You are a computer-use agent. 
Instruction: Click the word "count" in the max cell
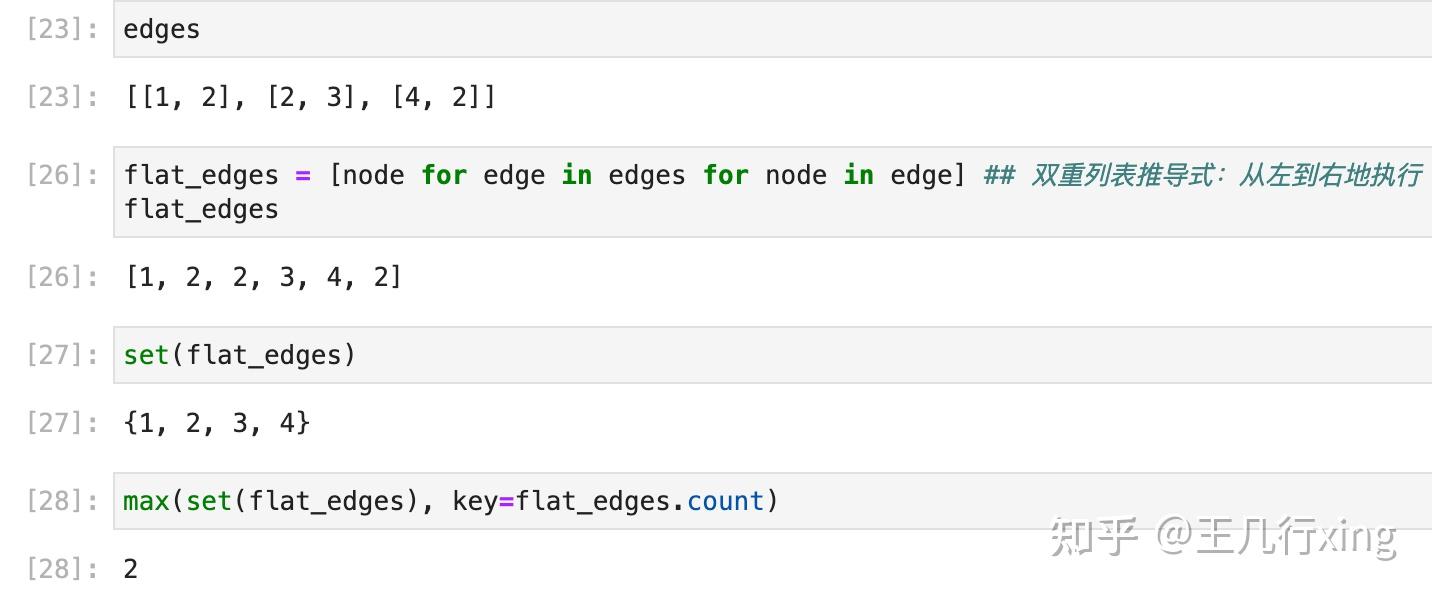pos(725,501)
